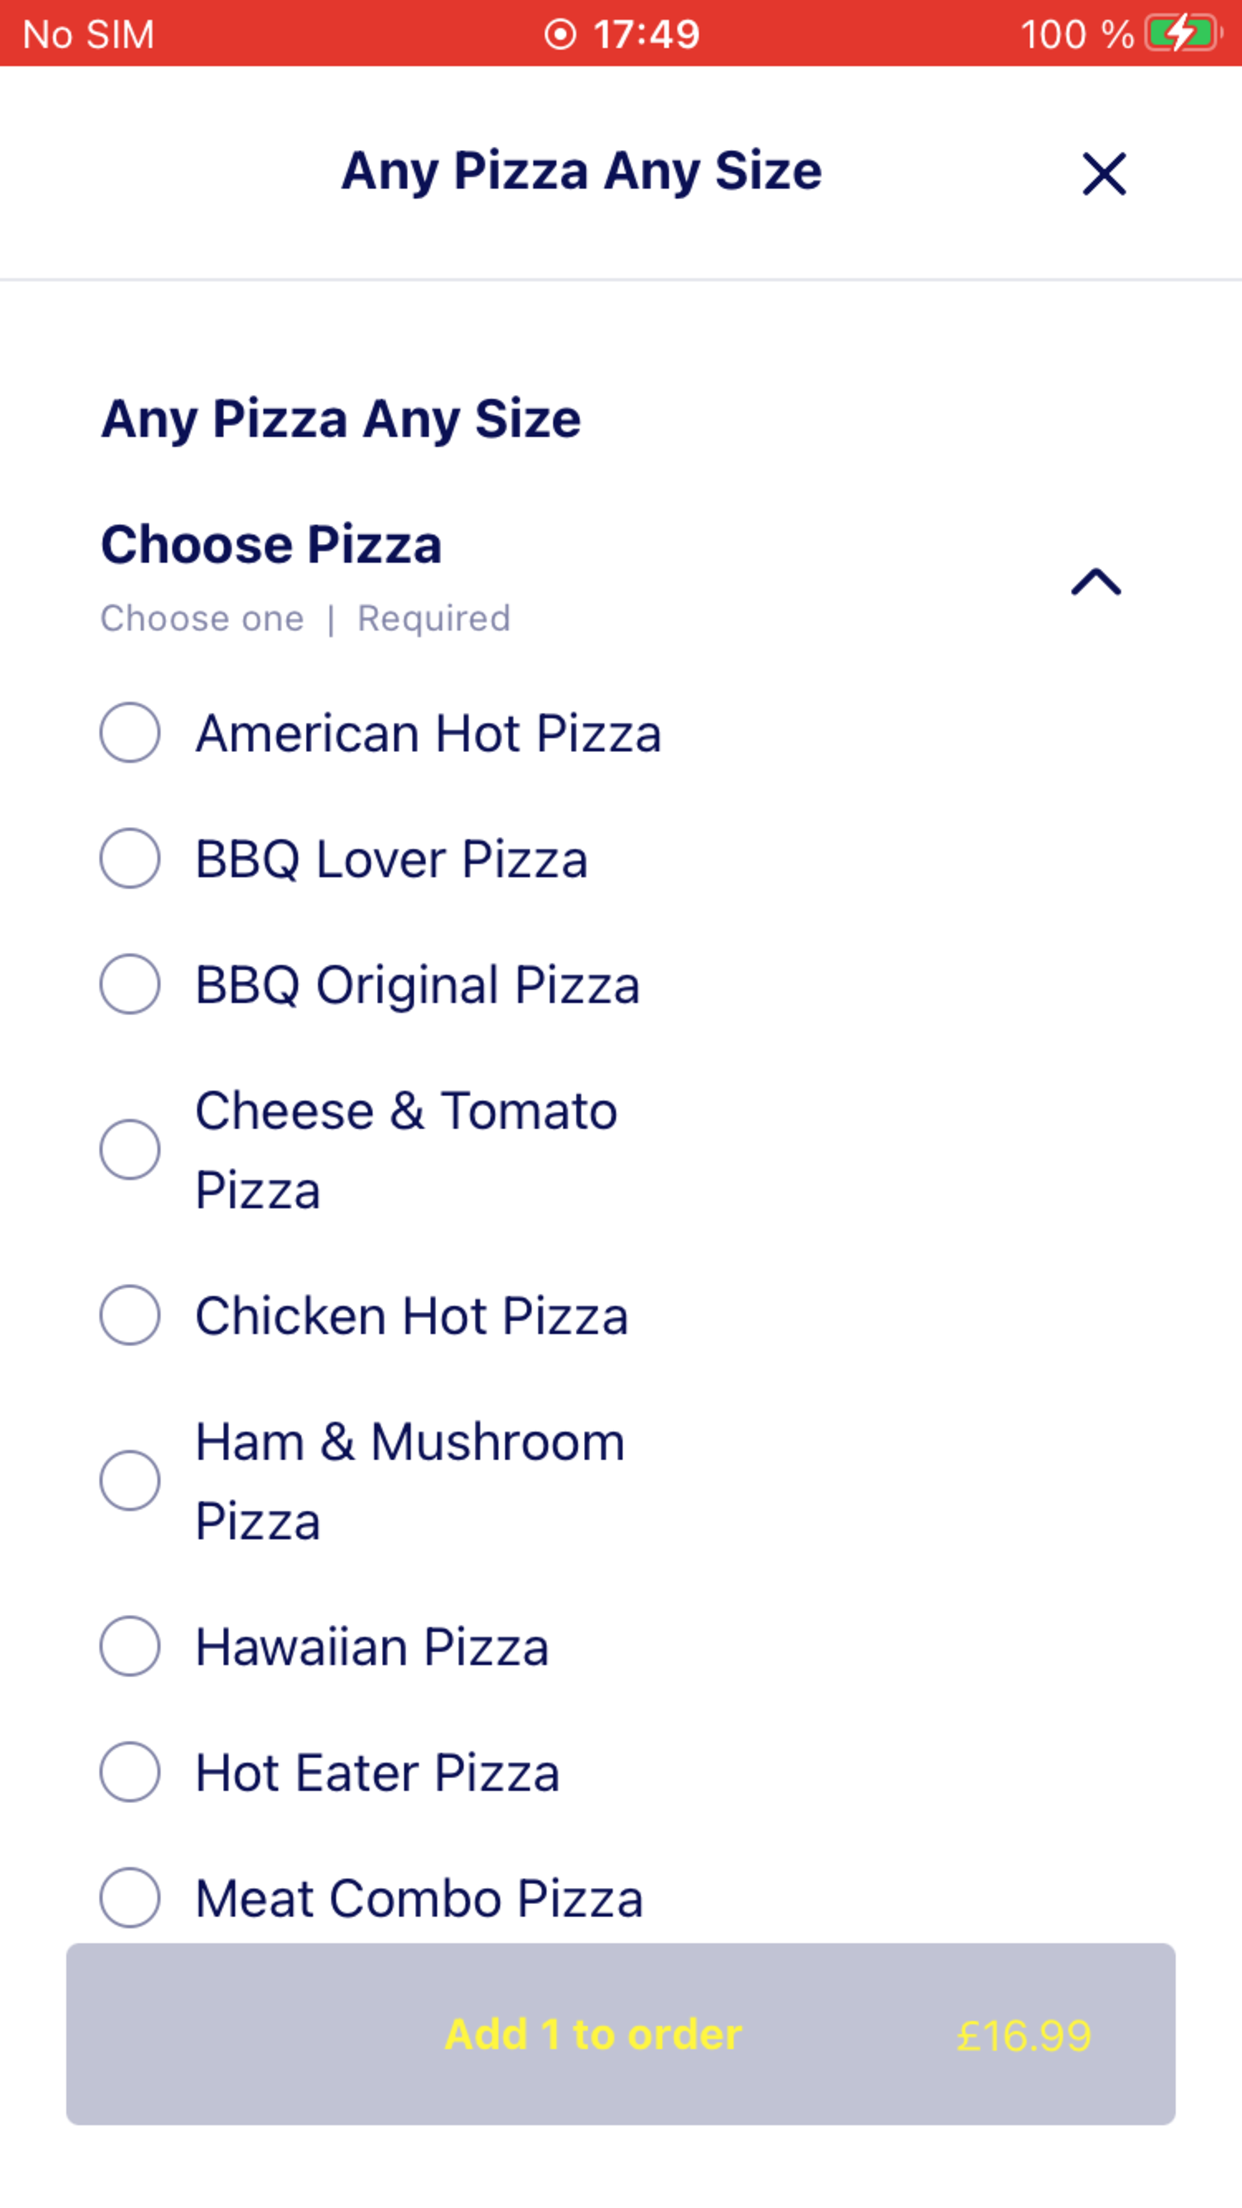Screen dimensions: 1242x2208
Task: Tap the £16.99 price on order button
Action: 1023,2036
